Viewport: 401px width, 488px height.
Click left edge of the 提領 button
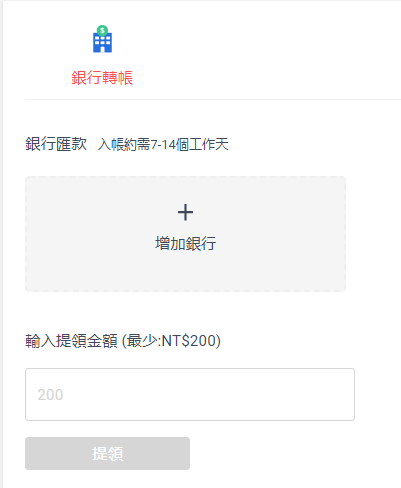[37, 453]
